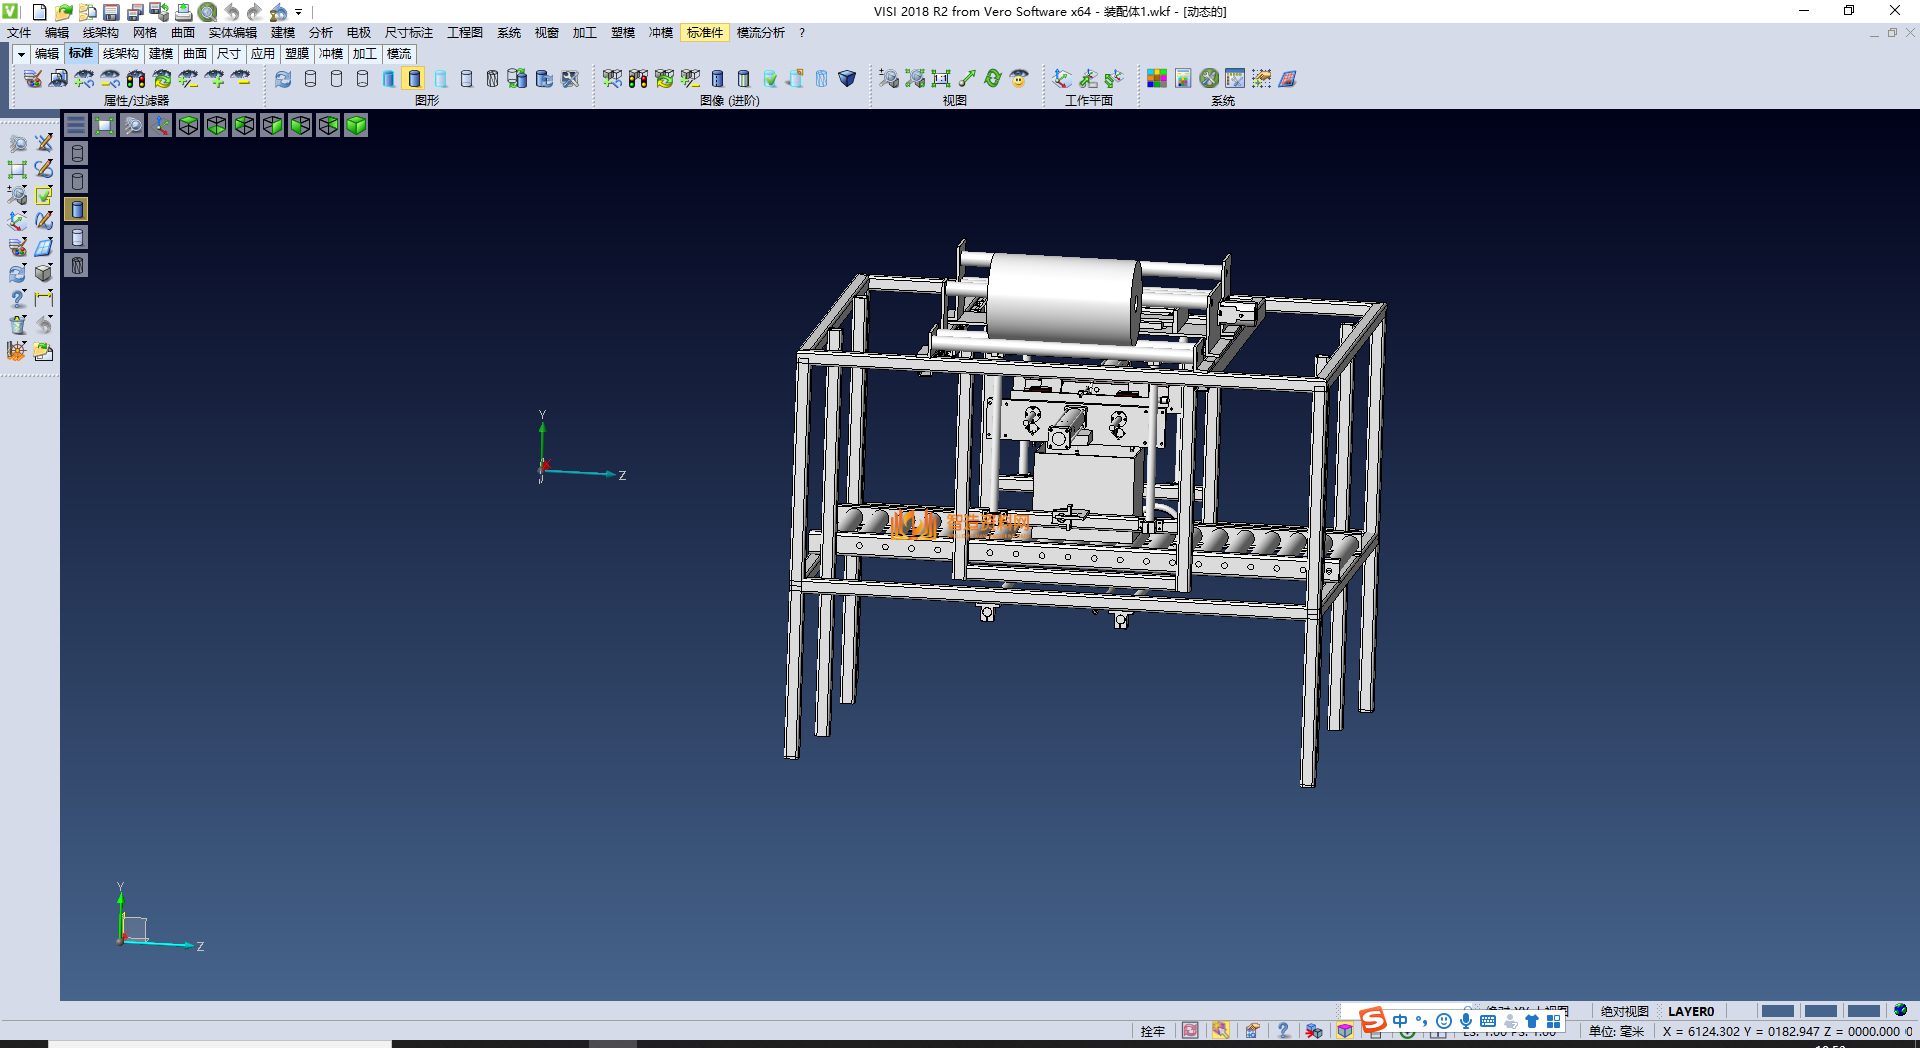Click the 1:1 zoom-to-fit icon
Screen dimensions: 1920x1048
tap(940, 79)
